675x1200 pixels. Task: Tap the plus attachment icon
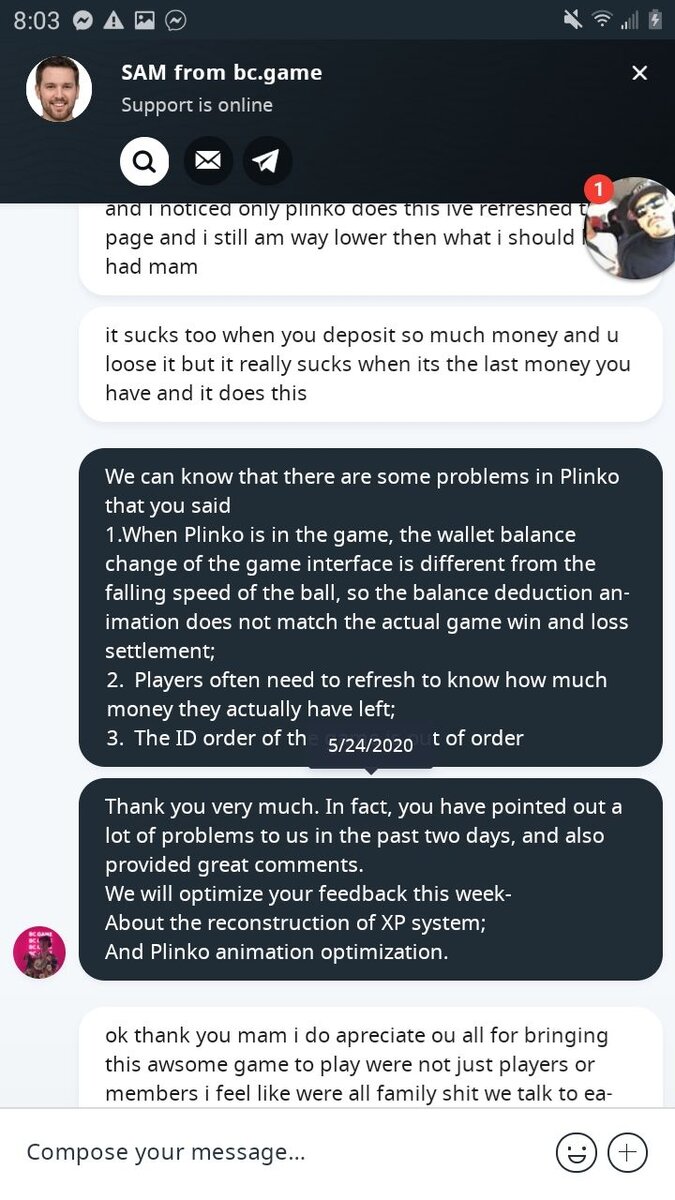point(628,1152)
